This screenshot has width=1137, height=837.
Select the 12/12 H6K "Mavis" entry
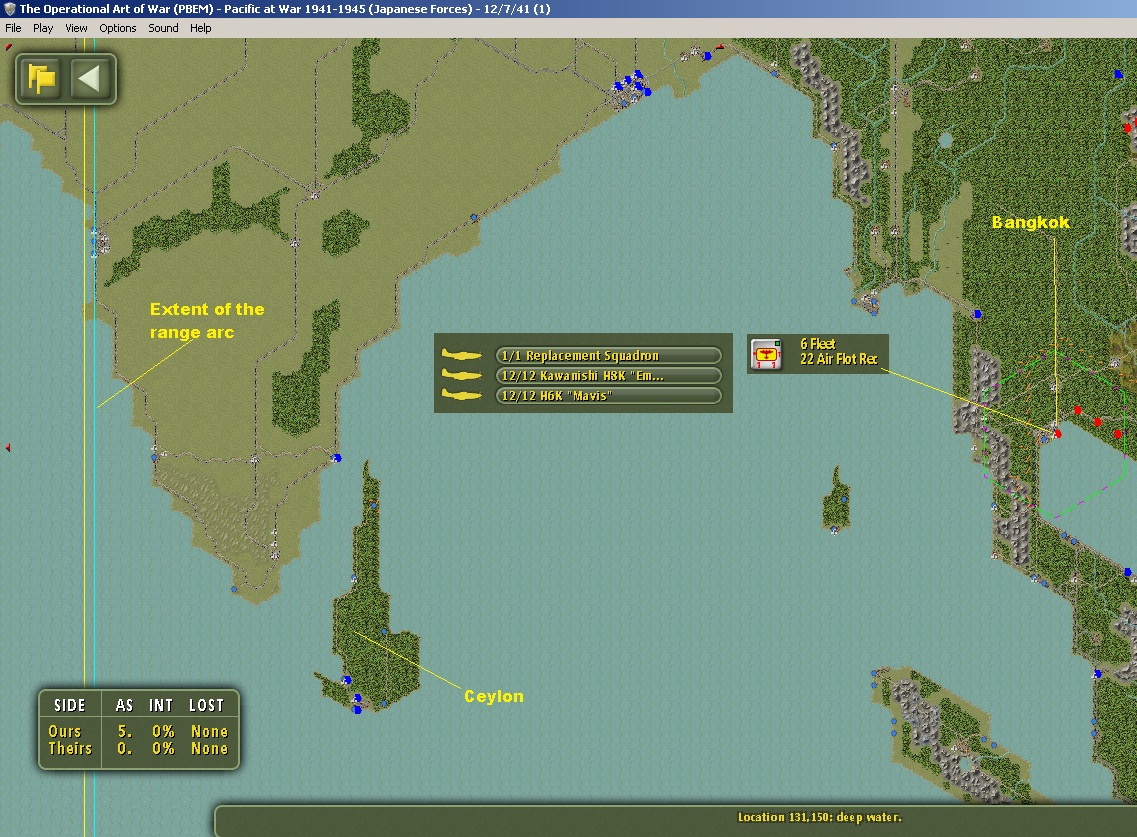pyautogui.click(x=608, y=396)
